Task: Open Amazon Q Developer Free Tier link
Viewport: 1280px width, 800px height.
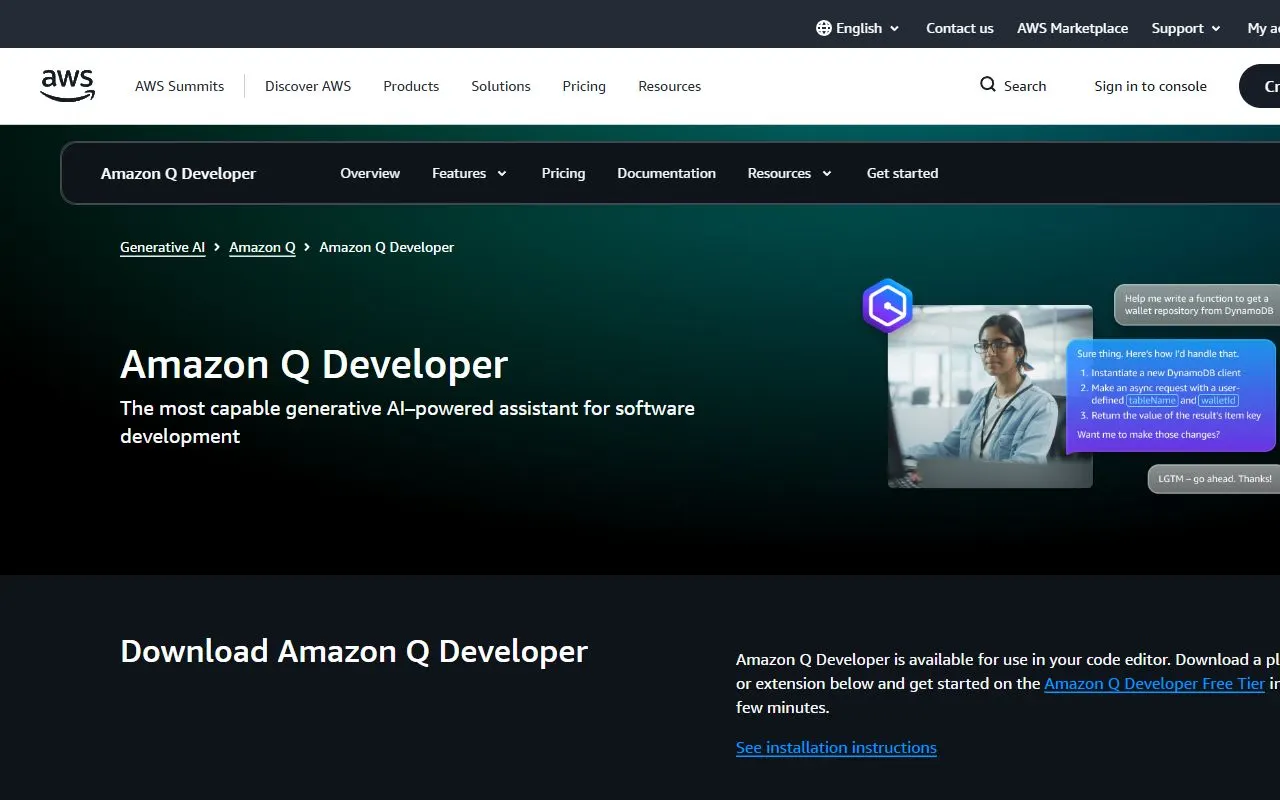Action: pos(1154,683)
